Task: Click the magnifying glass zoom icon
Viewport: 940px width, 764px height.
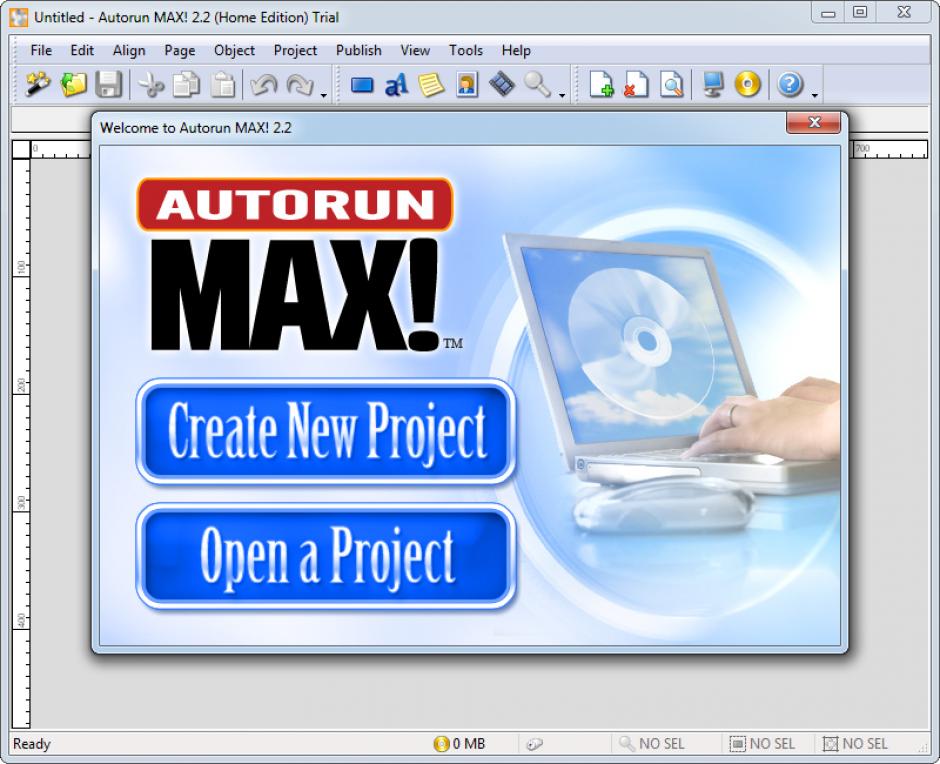Action: pyautogui.click(x=537, y=84)
